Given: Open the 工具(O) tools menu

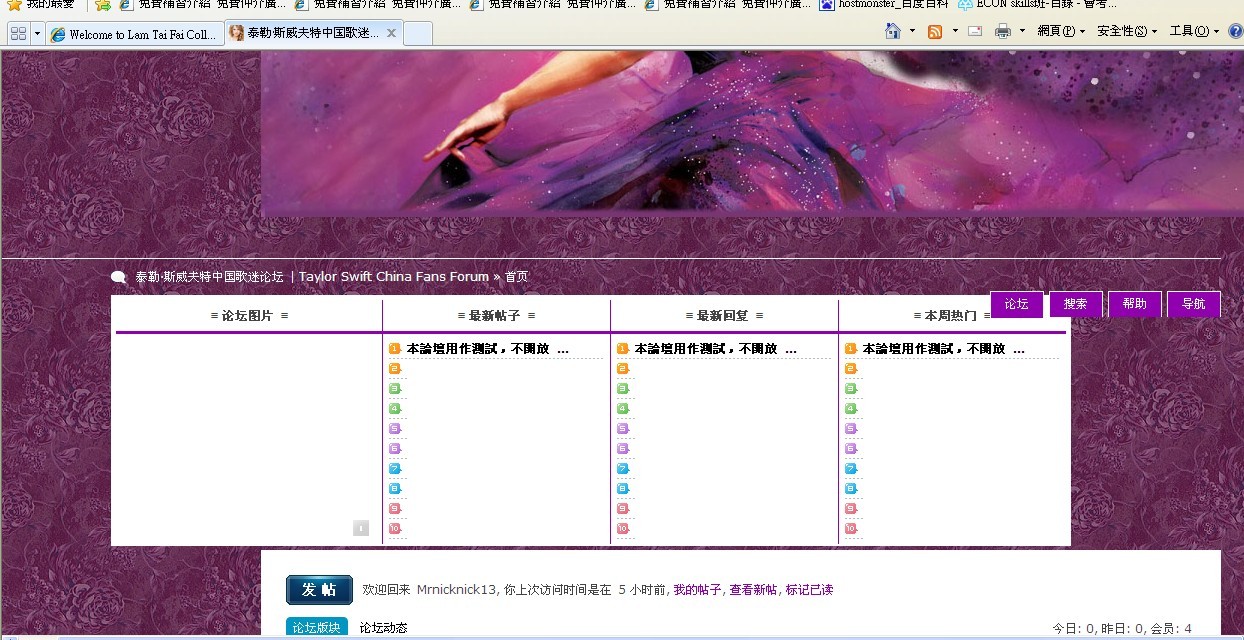Looking at the screenshot, I should tap(1194, 31).
